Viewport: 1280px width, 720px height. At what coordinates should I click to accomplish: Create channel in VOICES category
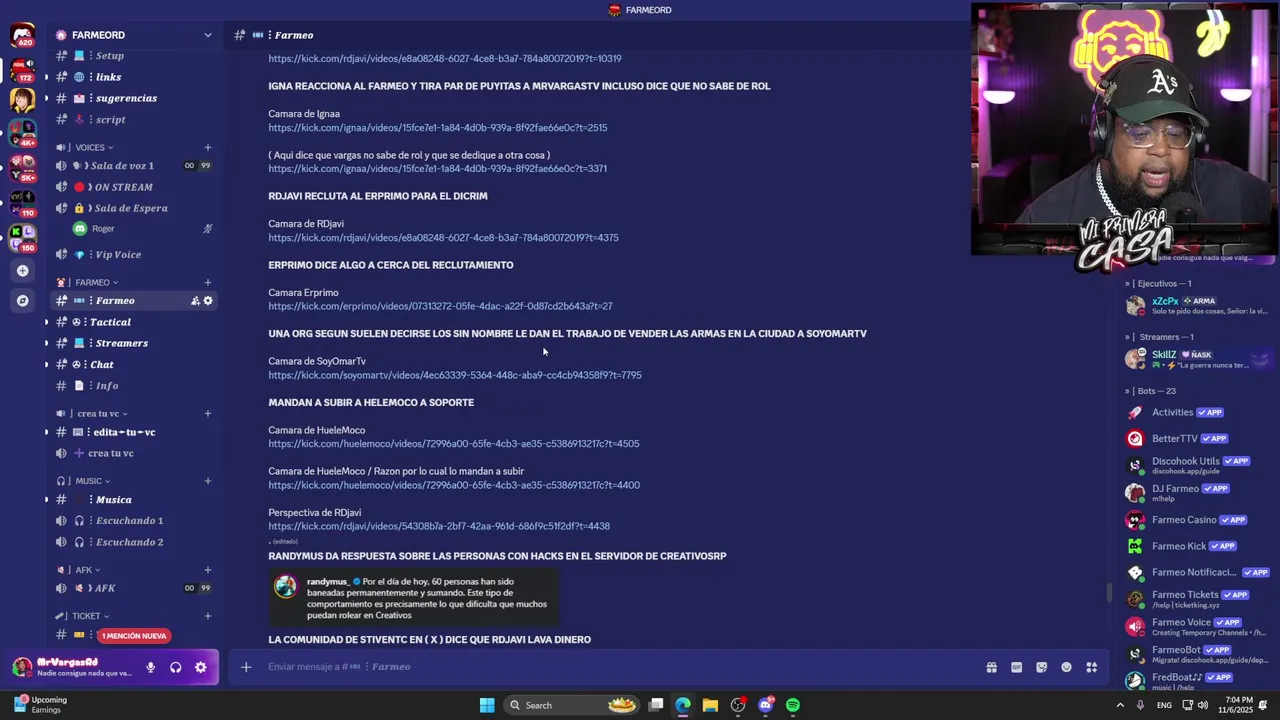(208, 147)
